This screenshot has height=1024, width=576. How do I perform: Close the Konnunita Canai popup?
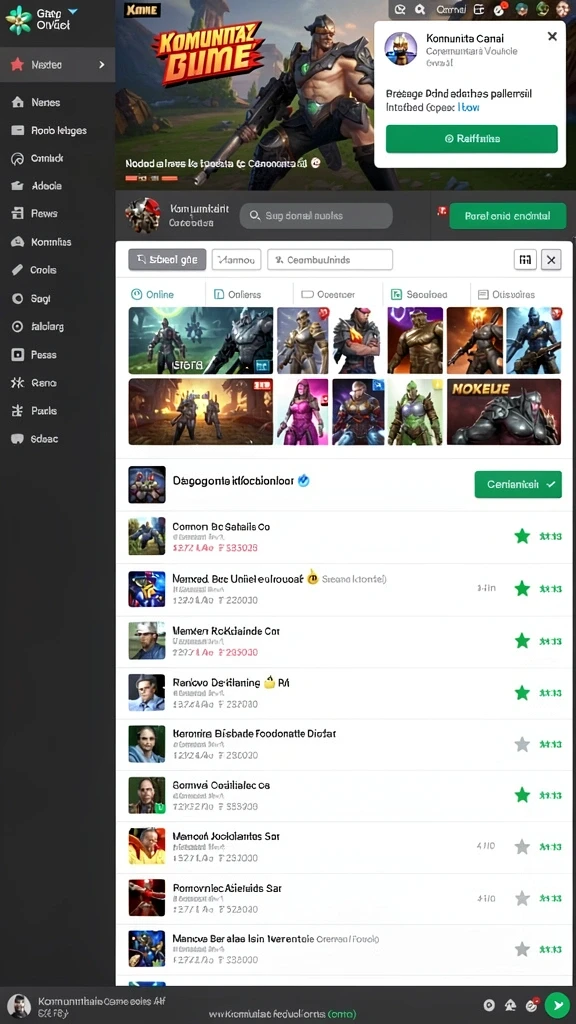coord(552,37)
